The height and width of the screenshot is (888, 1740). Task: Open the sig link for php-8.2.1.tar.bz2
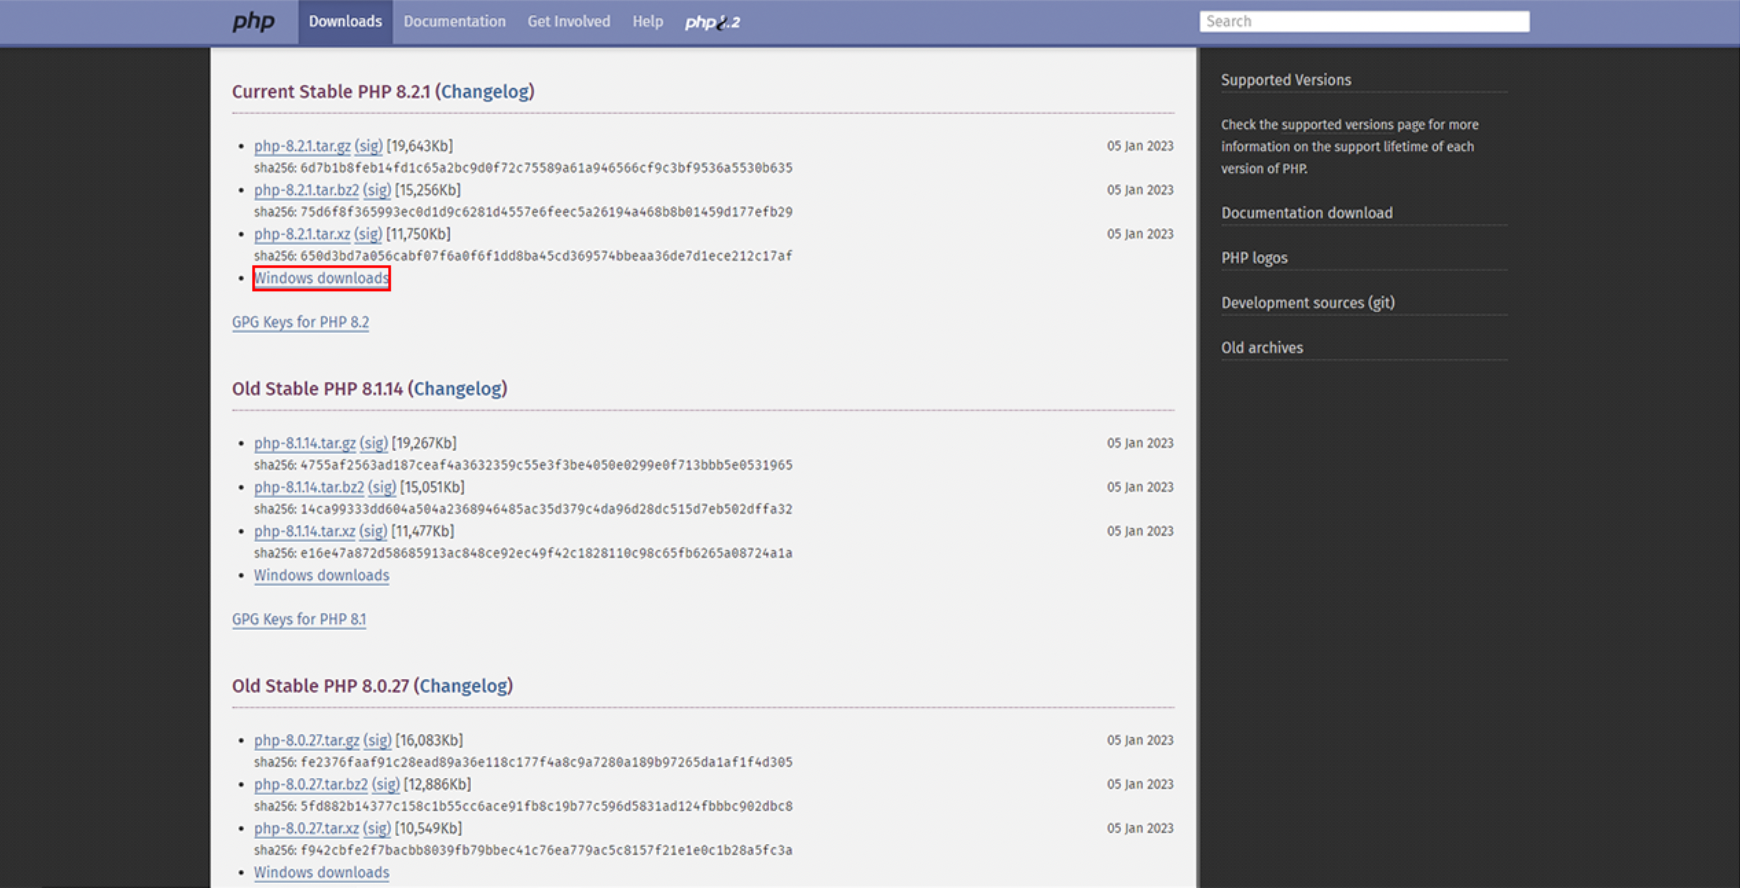point(377,190)
